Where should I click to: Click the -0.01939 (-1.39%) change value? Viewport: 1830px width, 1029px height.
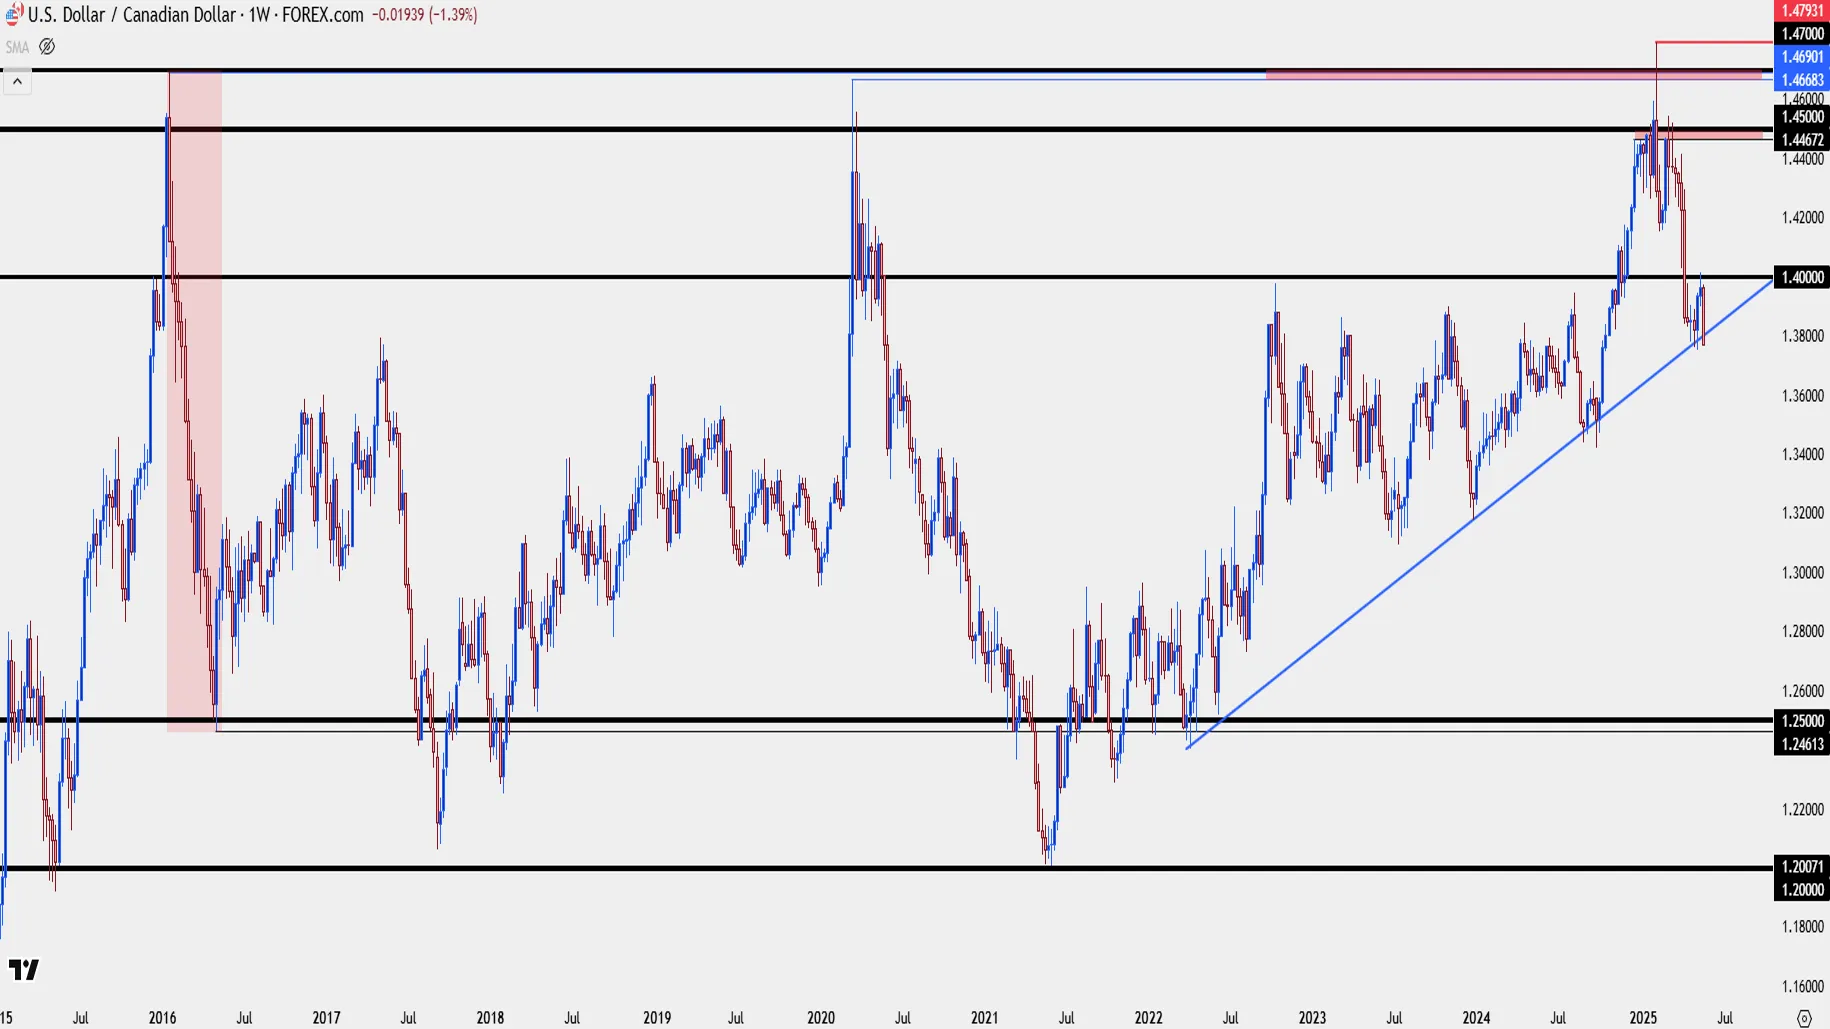(424, 15)
